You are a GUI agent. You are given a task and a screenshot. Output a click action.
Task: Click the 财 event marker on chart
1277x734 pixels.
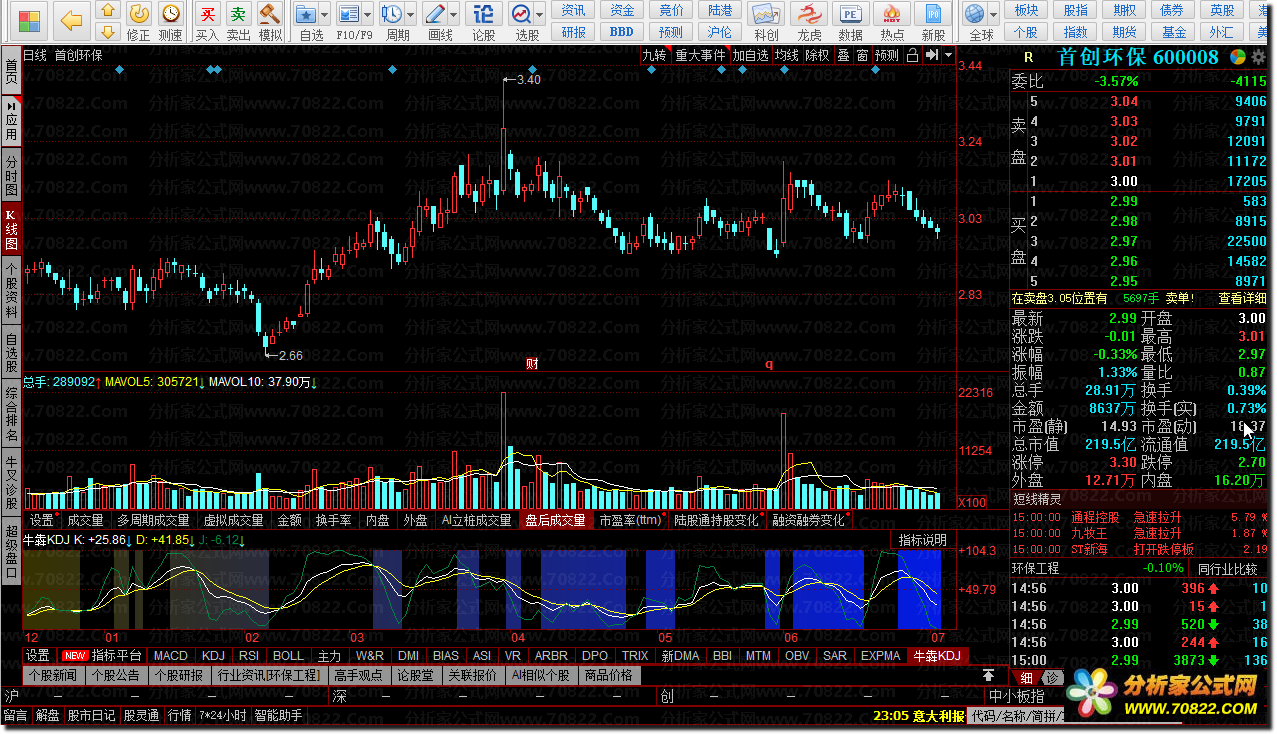pyautogui.click(x=532, y=364)
